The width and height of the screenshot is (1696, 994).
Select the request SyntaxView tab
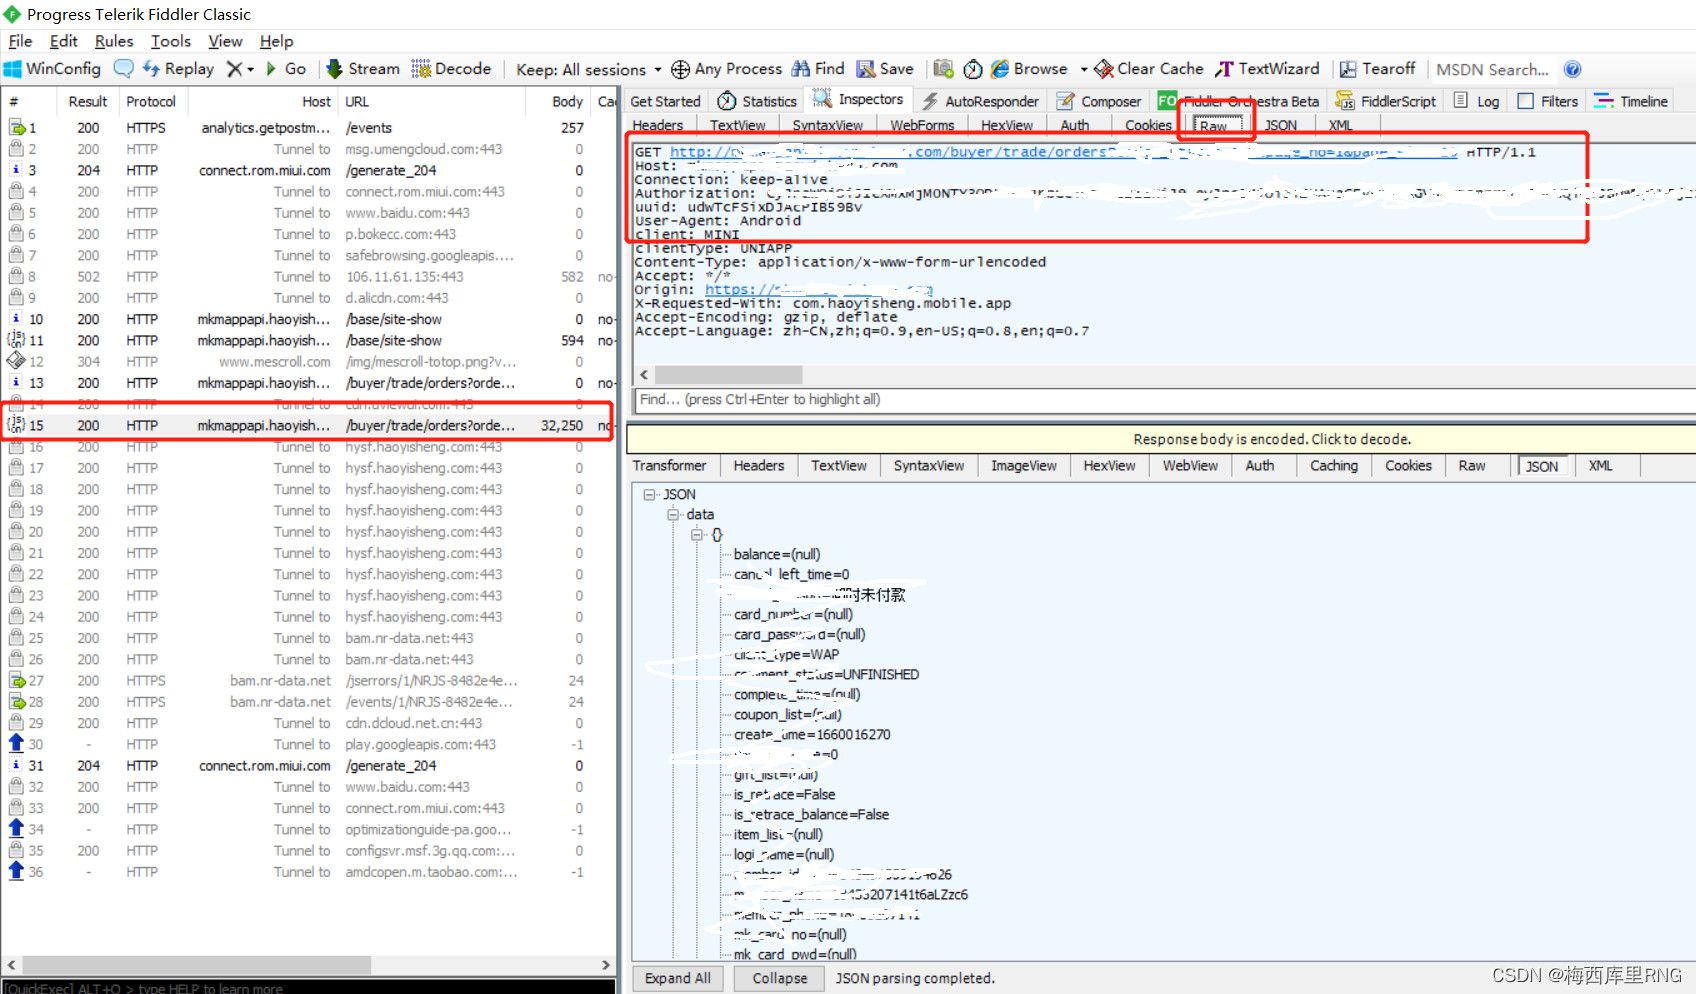[827, 125]
